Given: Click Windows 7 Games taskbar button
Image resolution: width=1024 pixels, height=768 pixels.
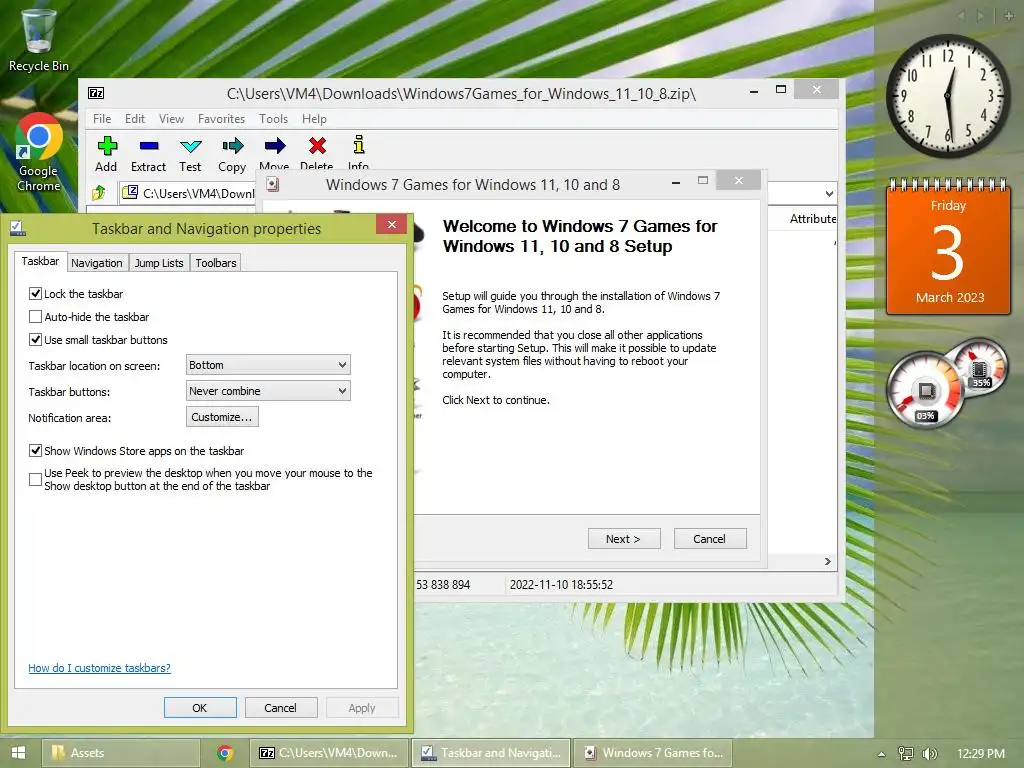Looking at the screenshot, I should point(653,753).
